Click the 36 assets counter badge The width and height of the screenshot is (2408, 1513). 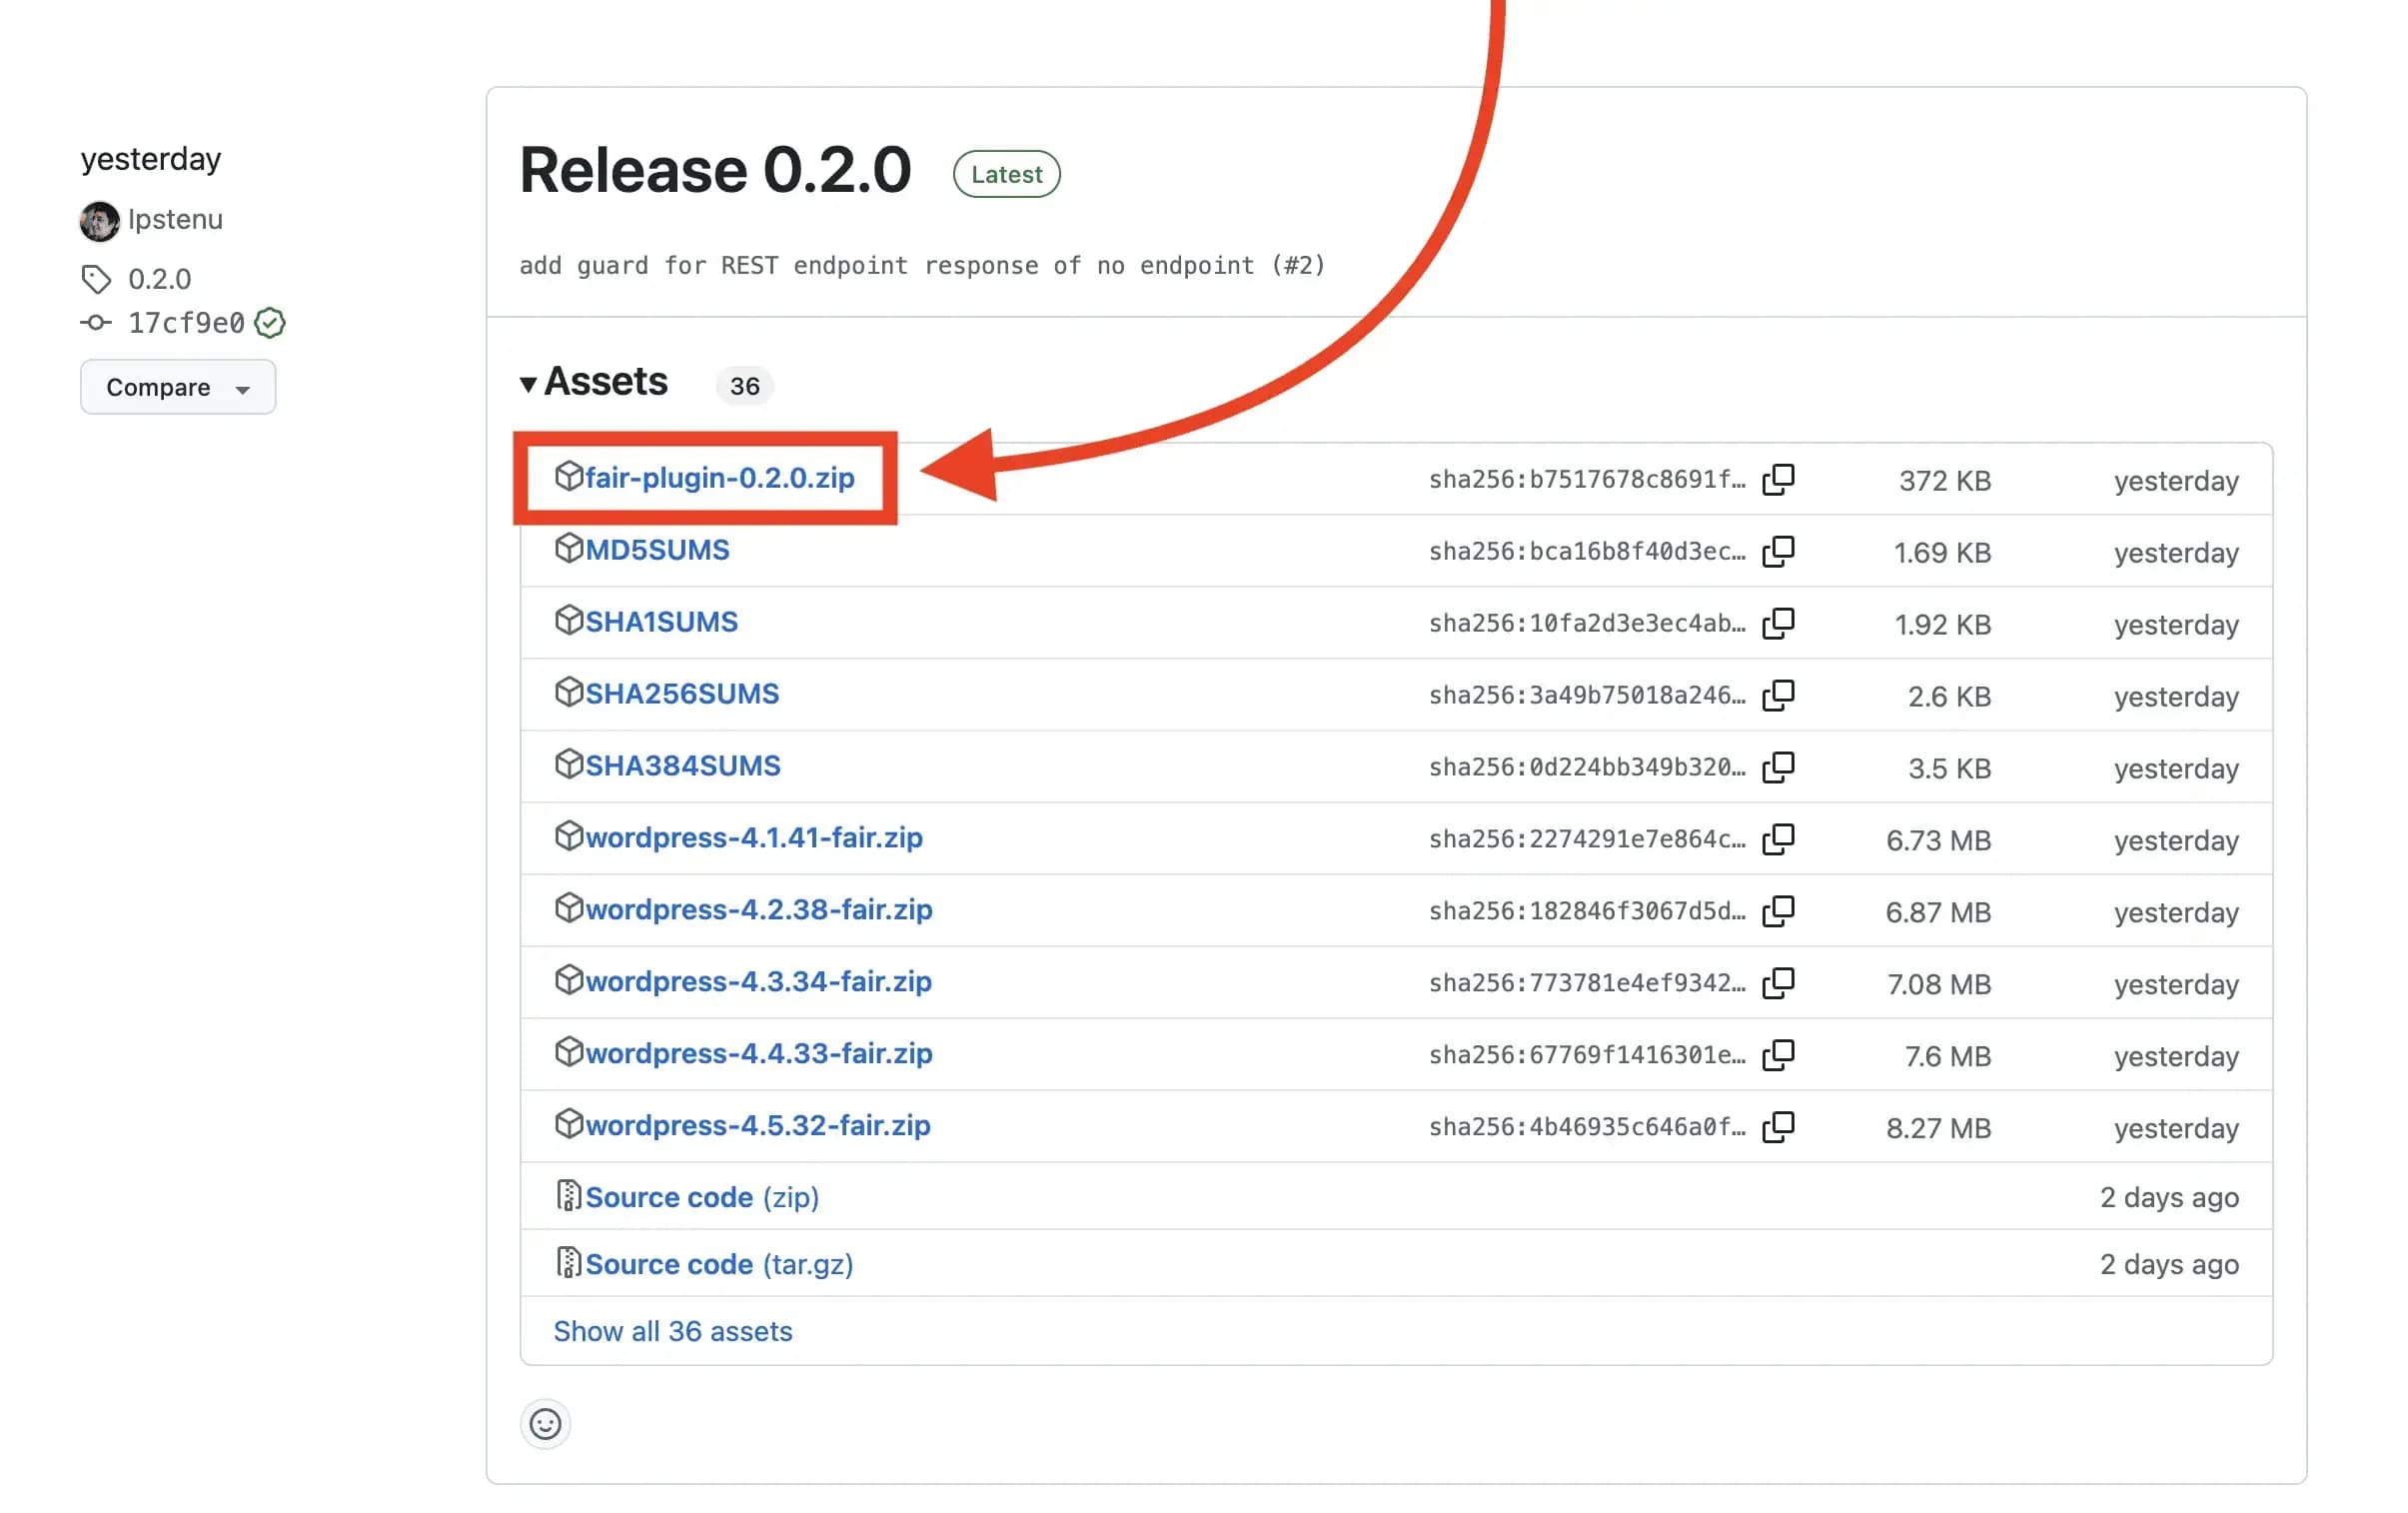coord(744,386)
